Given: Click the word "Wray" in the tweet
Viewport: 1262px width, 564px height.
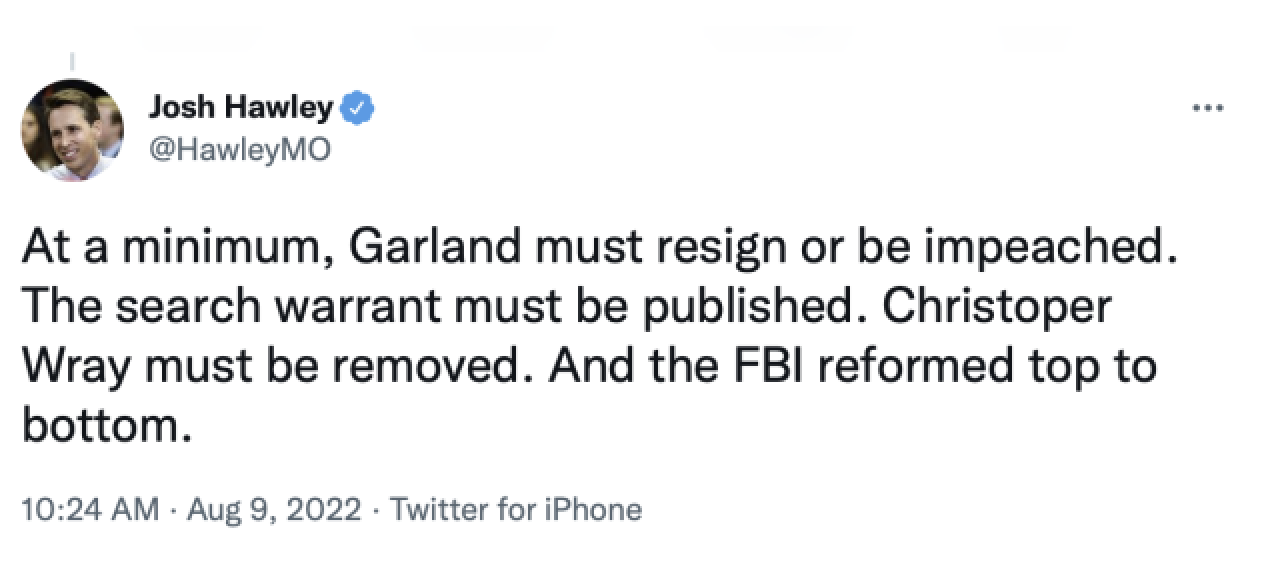Looking at the screenshot, I should [70, 367].
